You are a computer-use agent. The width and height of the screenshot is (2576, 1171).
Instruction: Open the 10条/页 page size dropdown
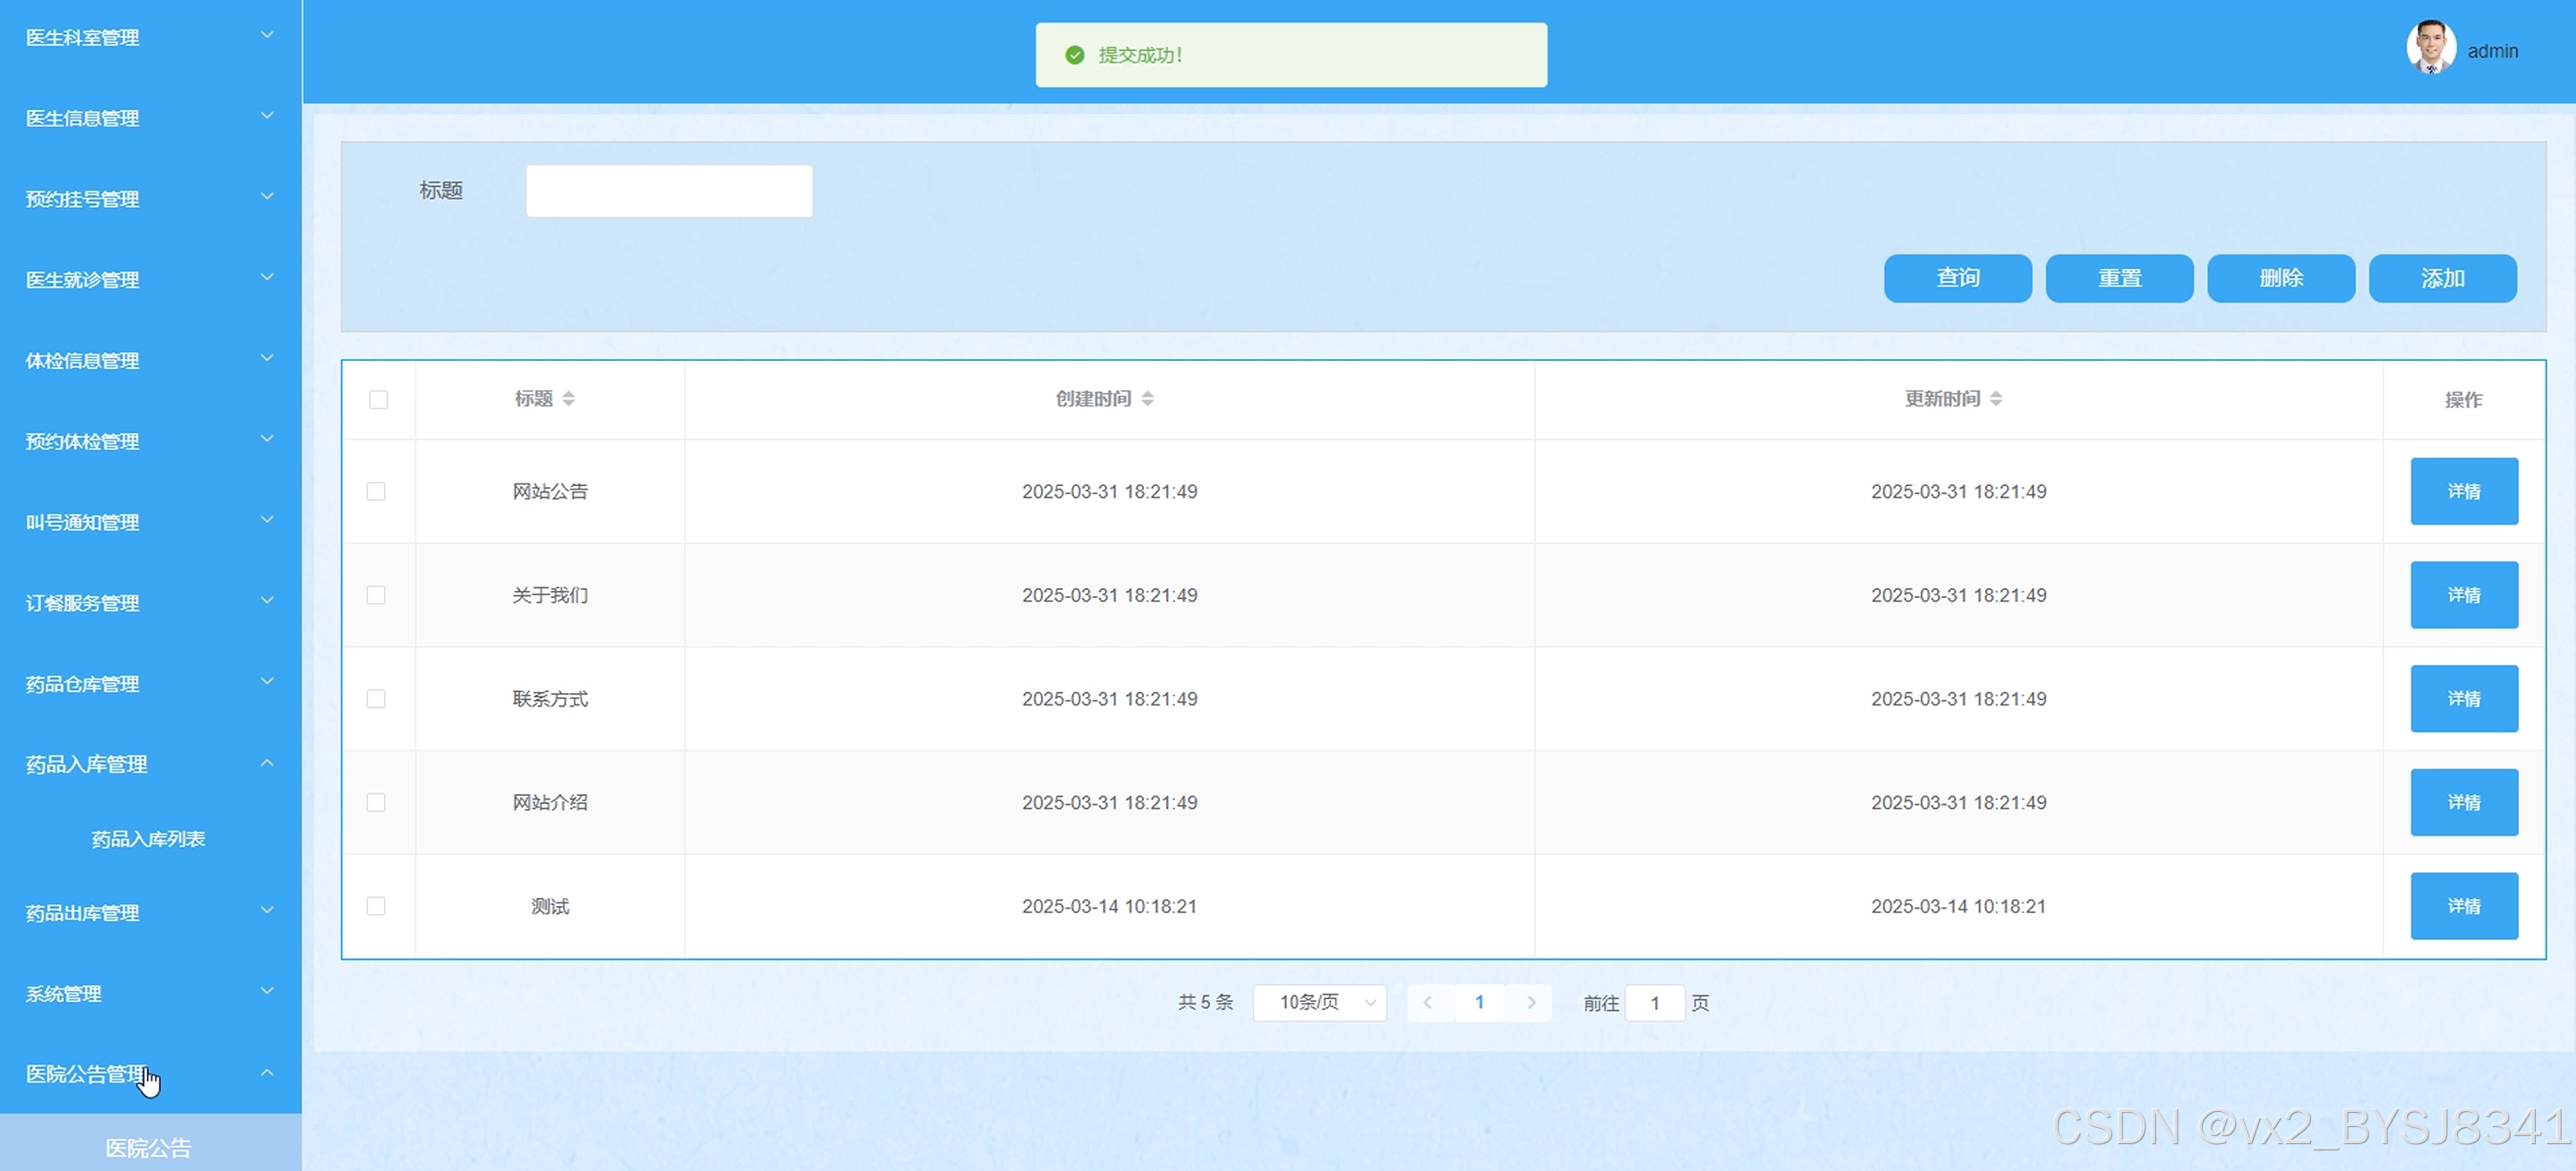(x=1318, y=1002)
